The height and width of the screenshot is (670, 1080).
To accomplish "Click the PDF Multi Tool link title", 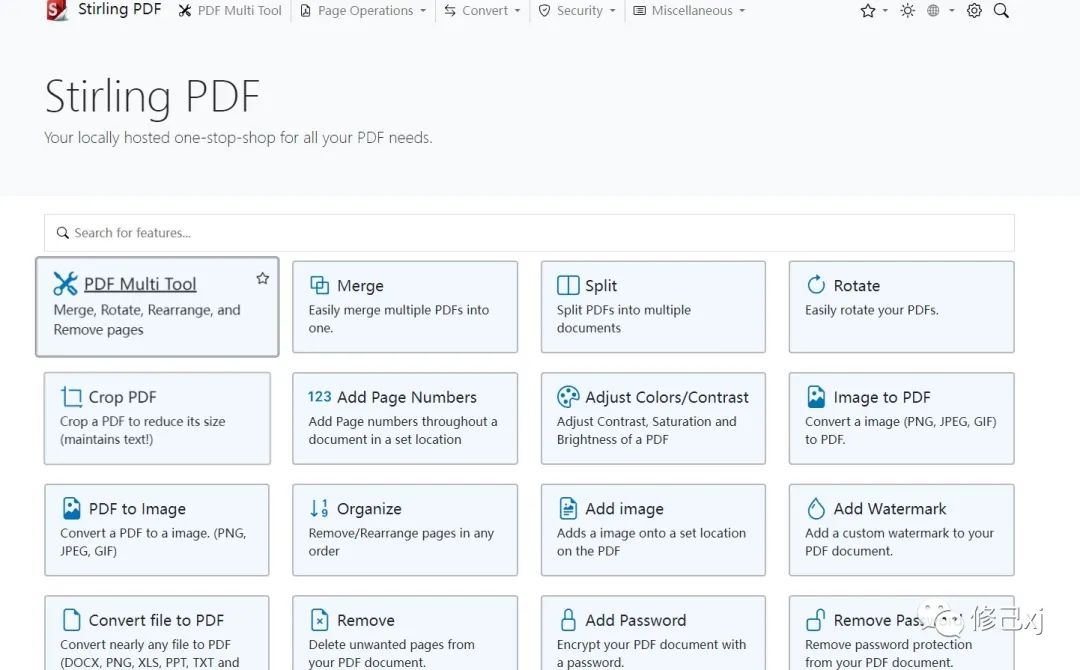I will coord(140,284).
